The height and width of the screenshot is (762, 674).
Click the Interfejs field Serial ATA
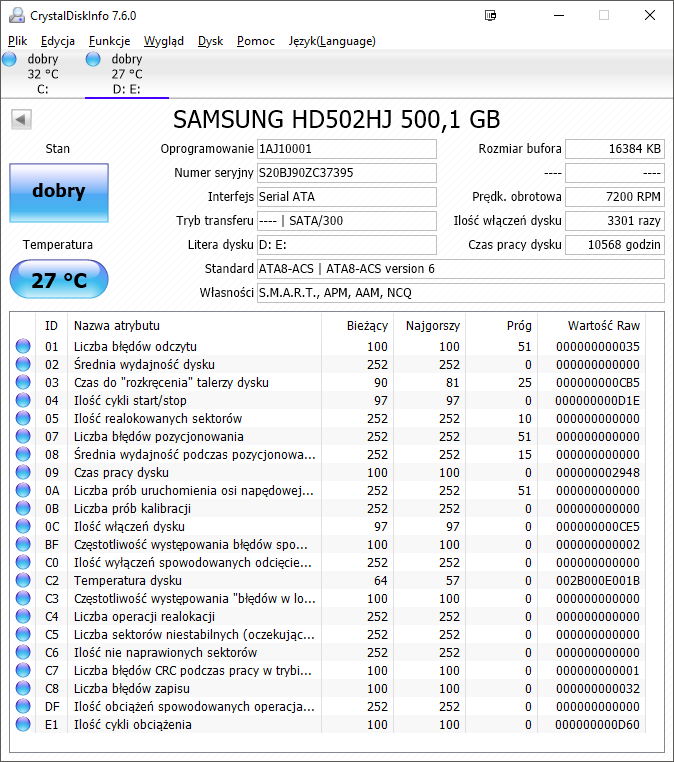(x=346, y=196)
